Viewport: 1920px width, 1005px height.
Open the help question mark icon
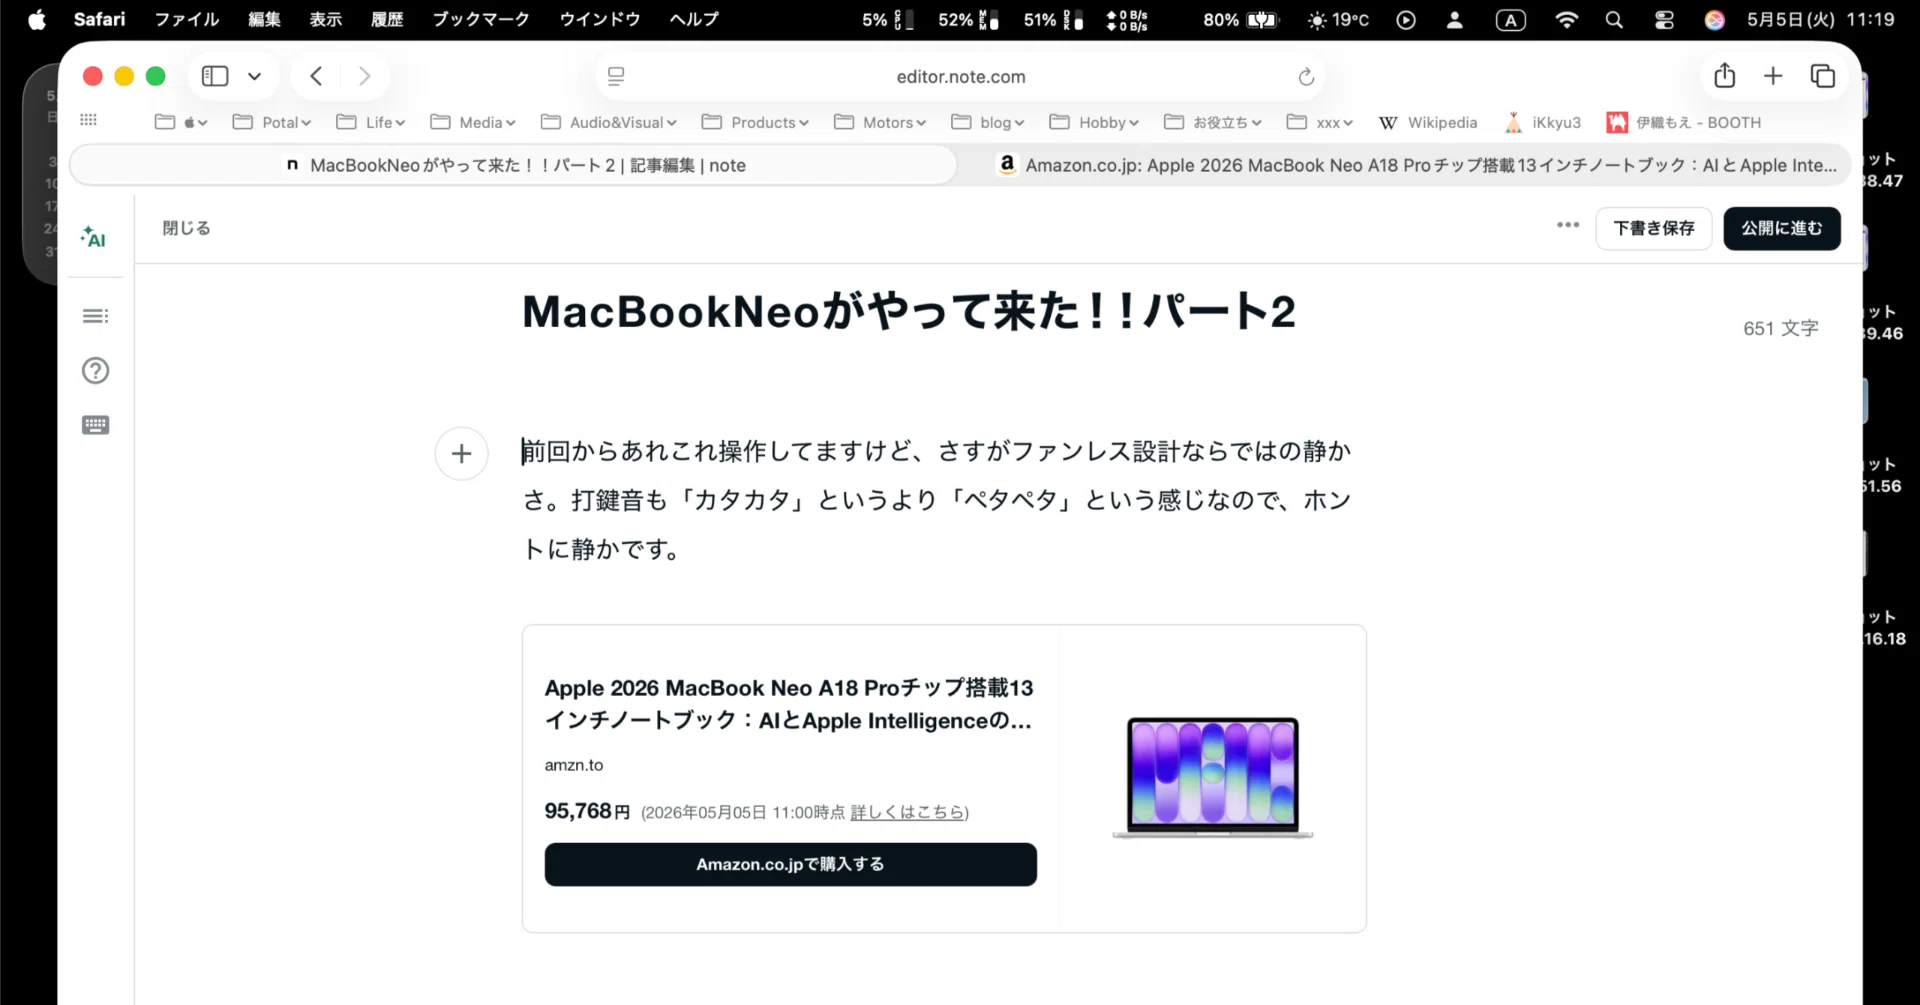pos(95,371)
